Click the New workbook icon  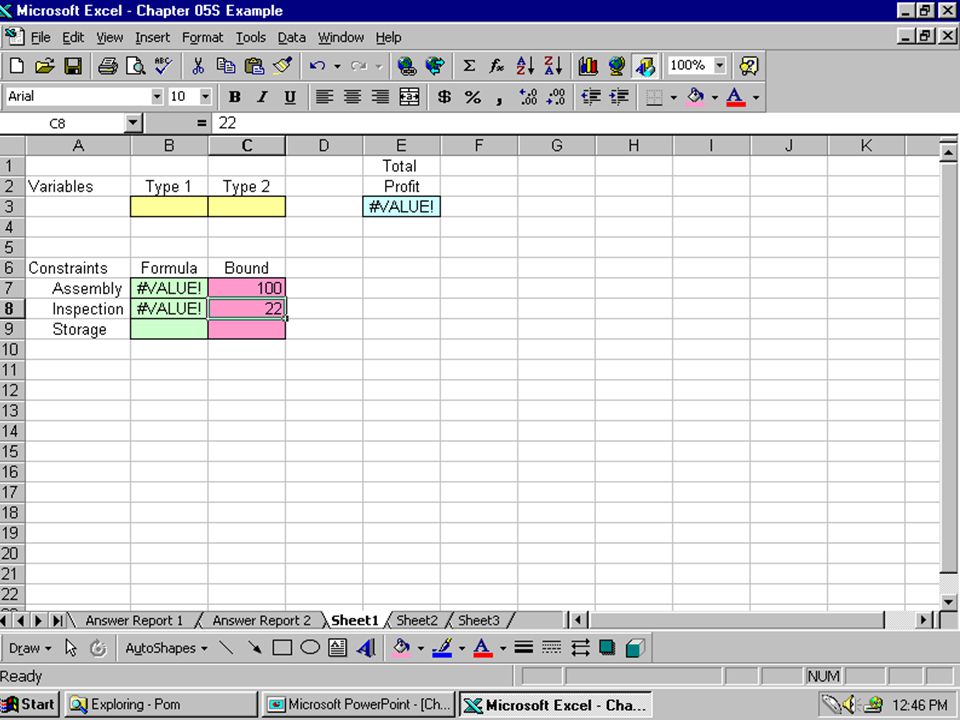(x=17, y=66)
